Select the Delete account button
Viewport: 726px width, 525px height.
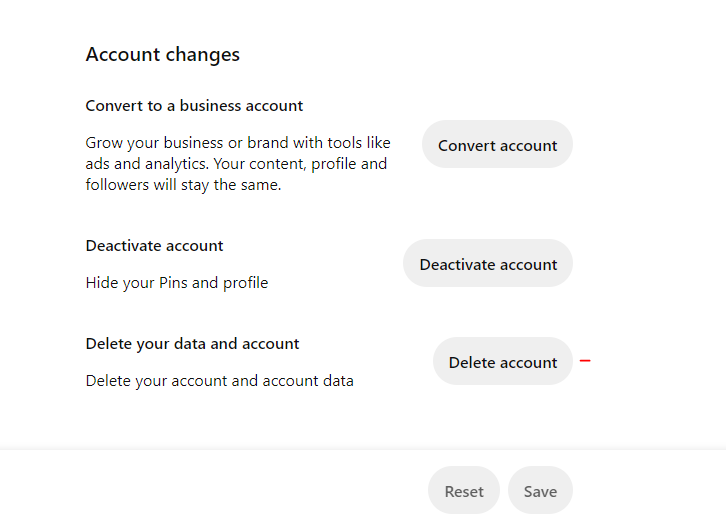pos(502,362)
